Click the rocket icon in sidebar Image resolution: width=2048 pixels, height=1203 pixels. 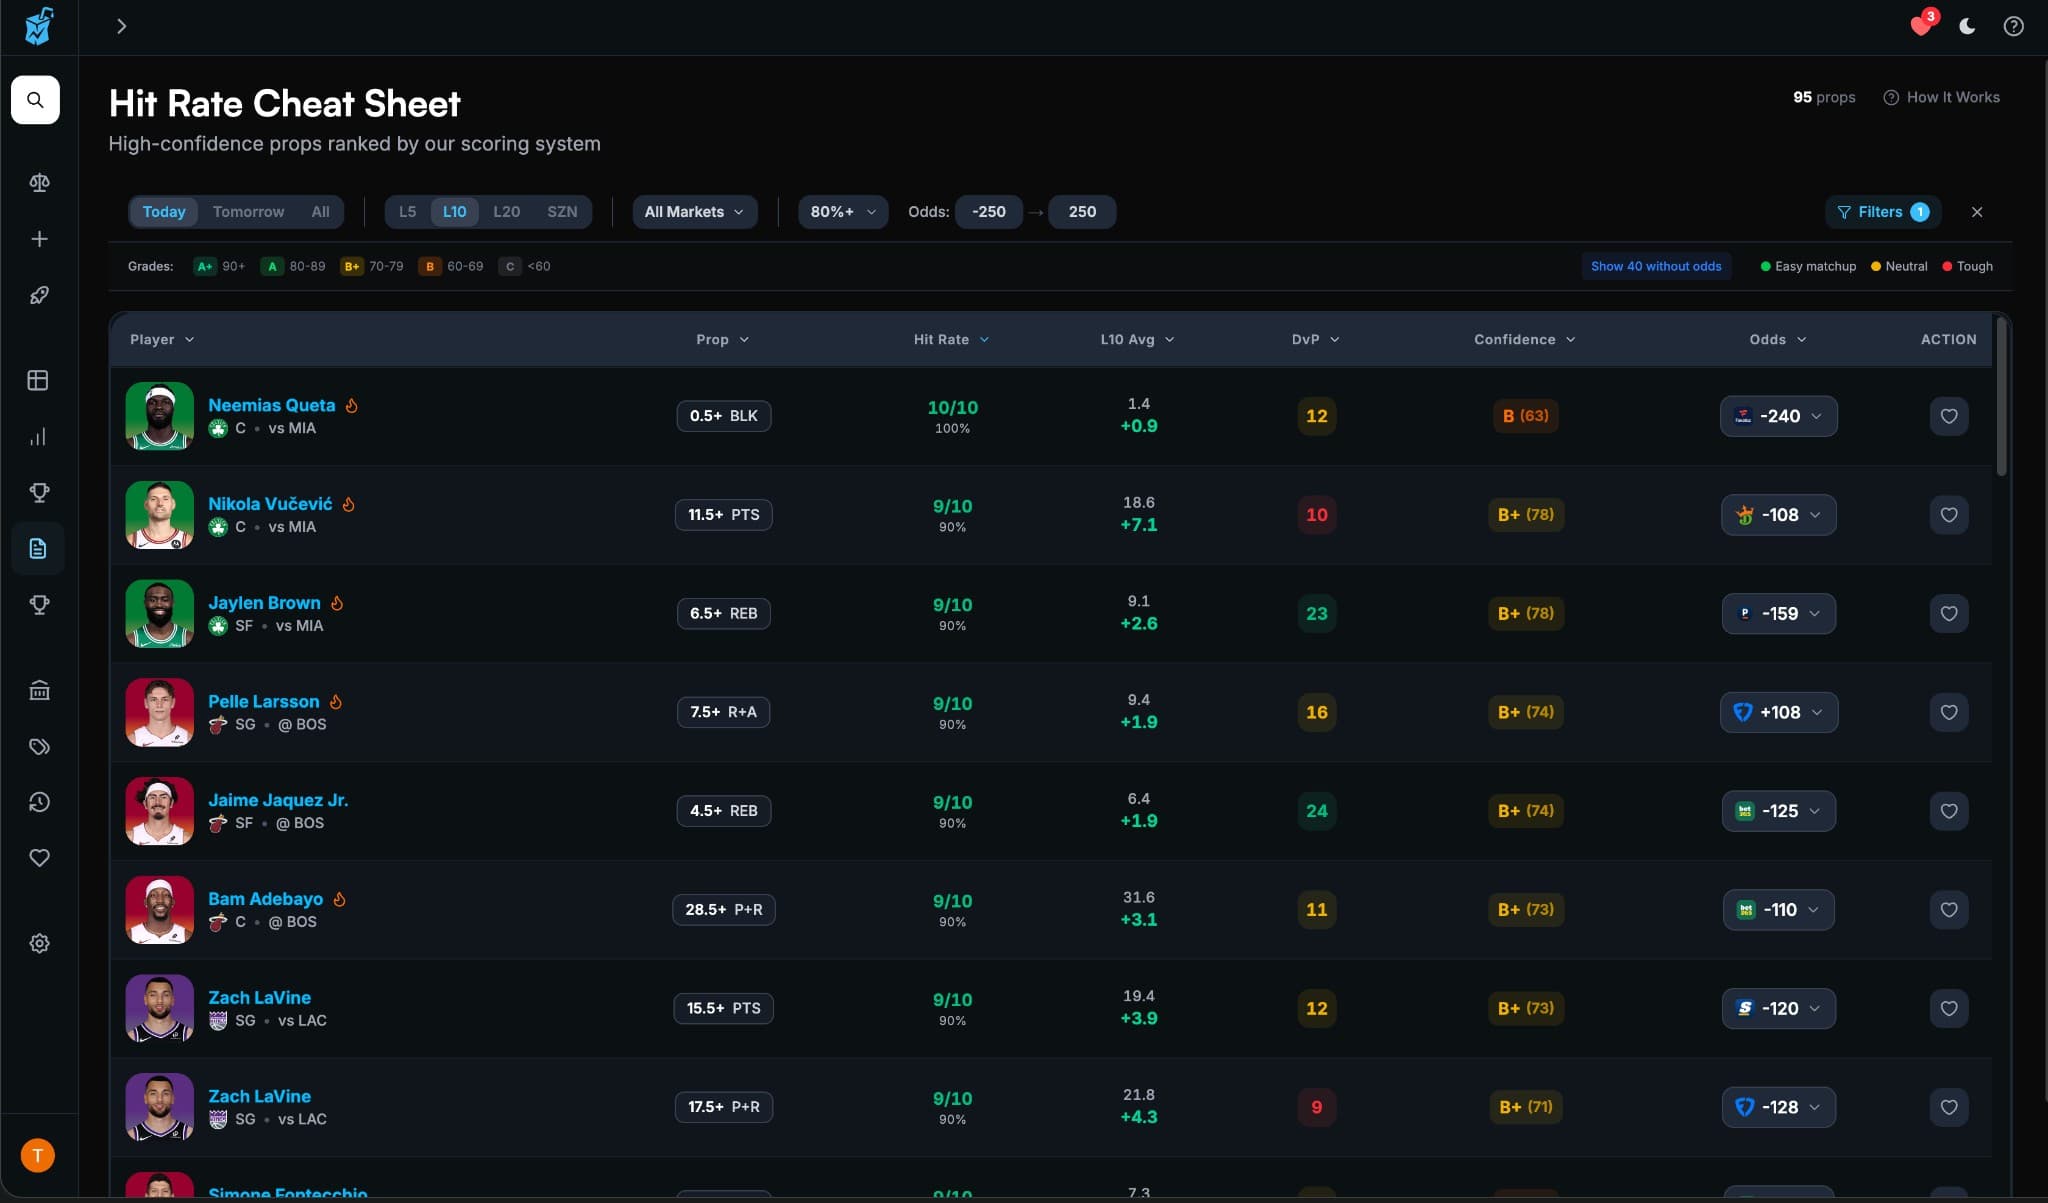(x=39, y=295)
